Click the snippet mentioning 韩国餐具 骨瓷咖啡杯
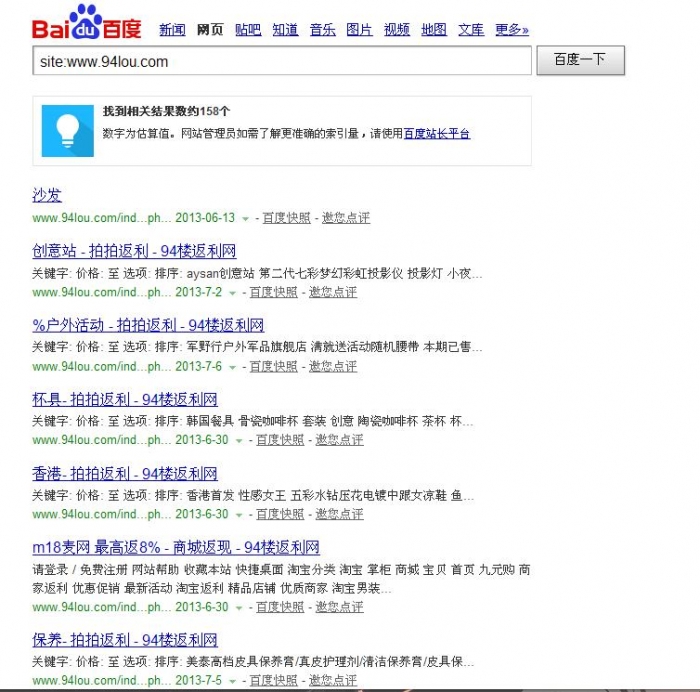This screenshot has width=700, height=692. pyautogui.click(x=253, y=421)
